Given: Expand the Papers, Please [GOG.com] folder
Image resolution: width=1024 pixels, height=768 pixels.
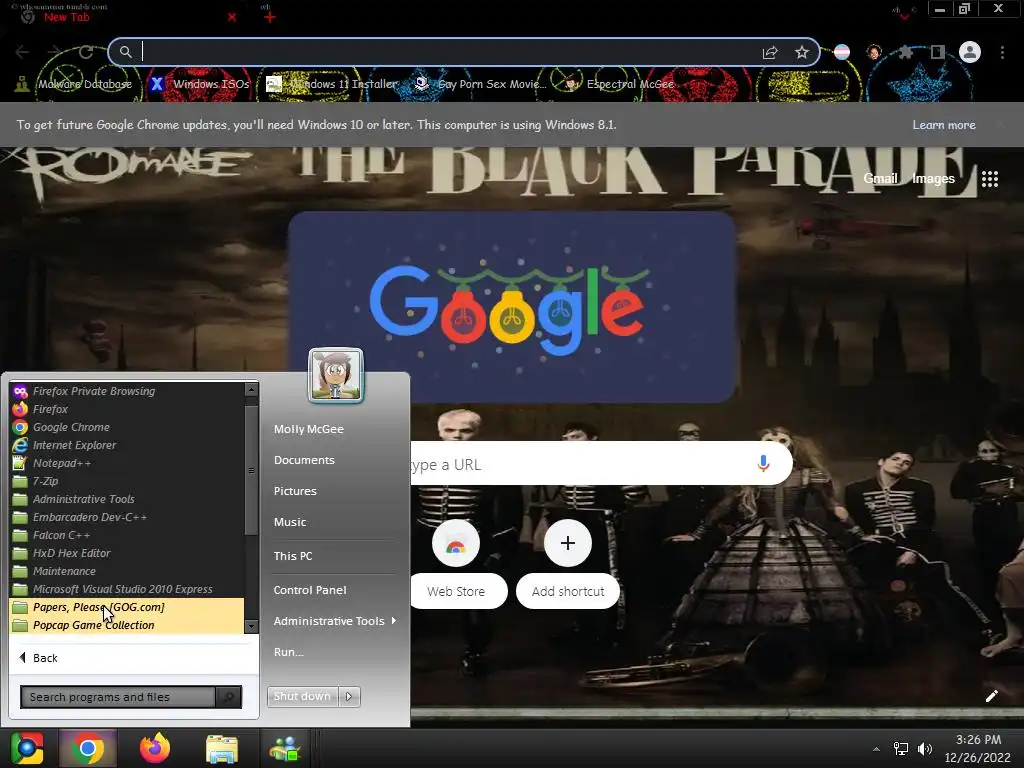Looking at the screenshot, I should tap(127, 607).
